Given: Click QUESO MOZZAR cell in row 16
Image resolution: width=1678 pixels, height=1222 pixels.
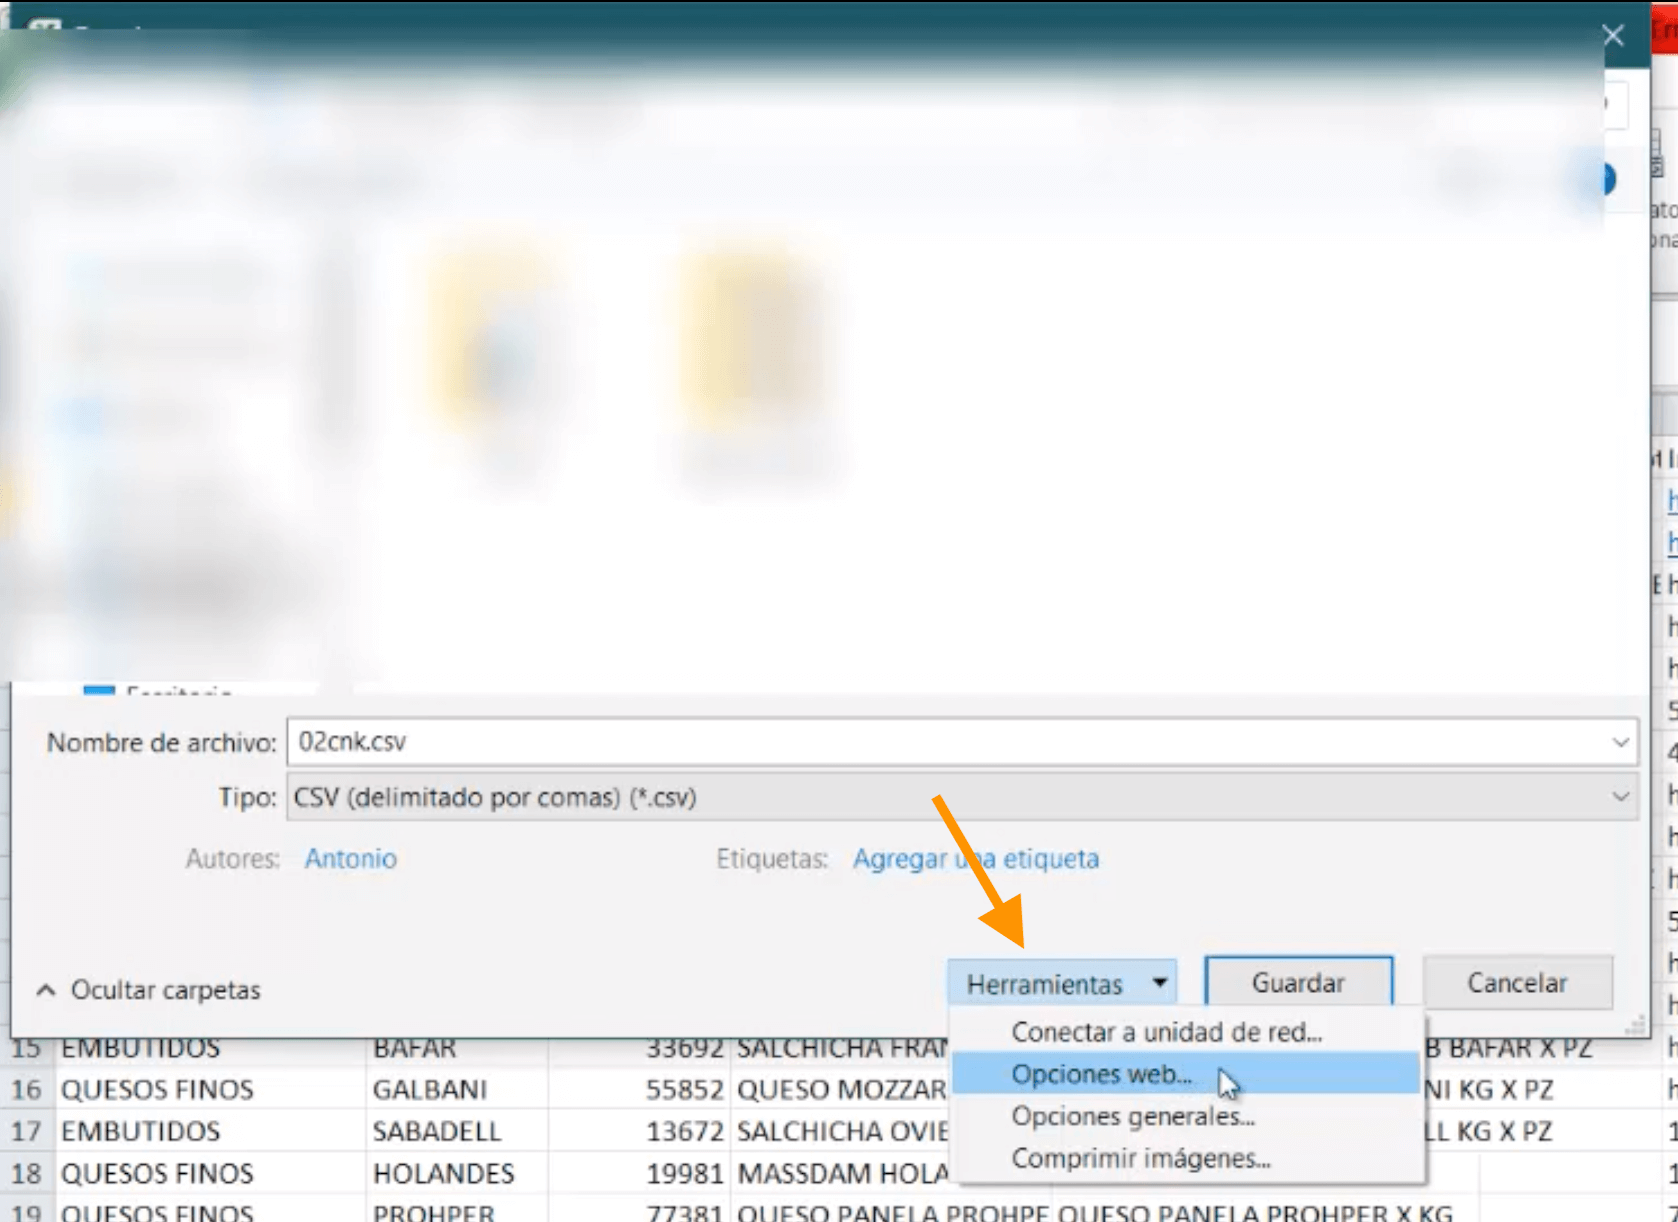Looking at the screenshot, I should pos(842,1089).
